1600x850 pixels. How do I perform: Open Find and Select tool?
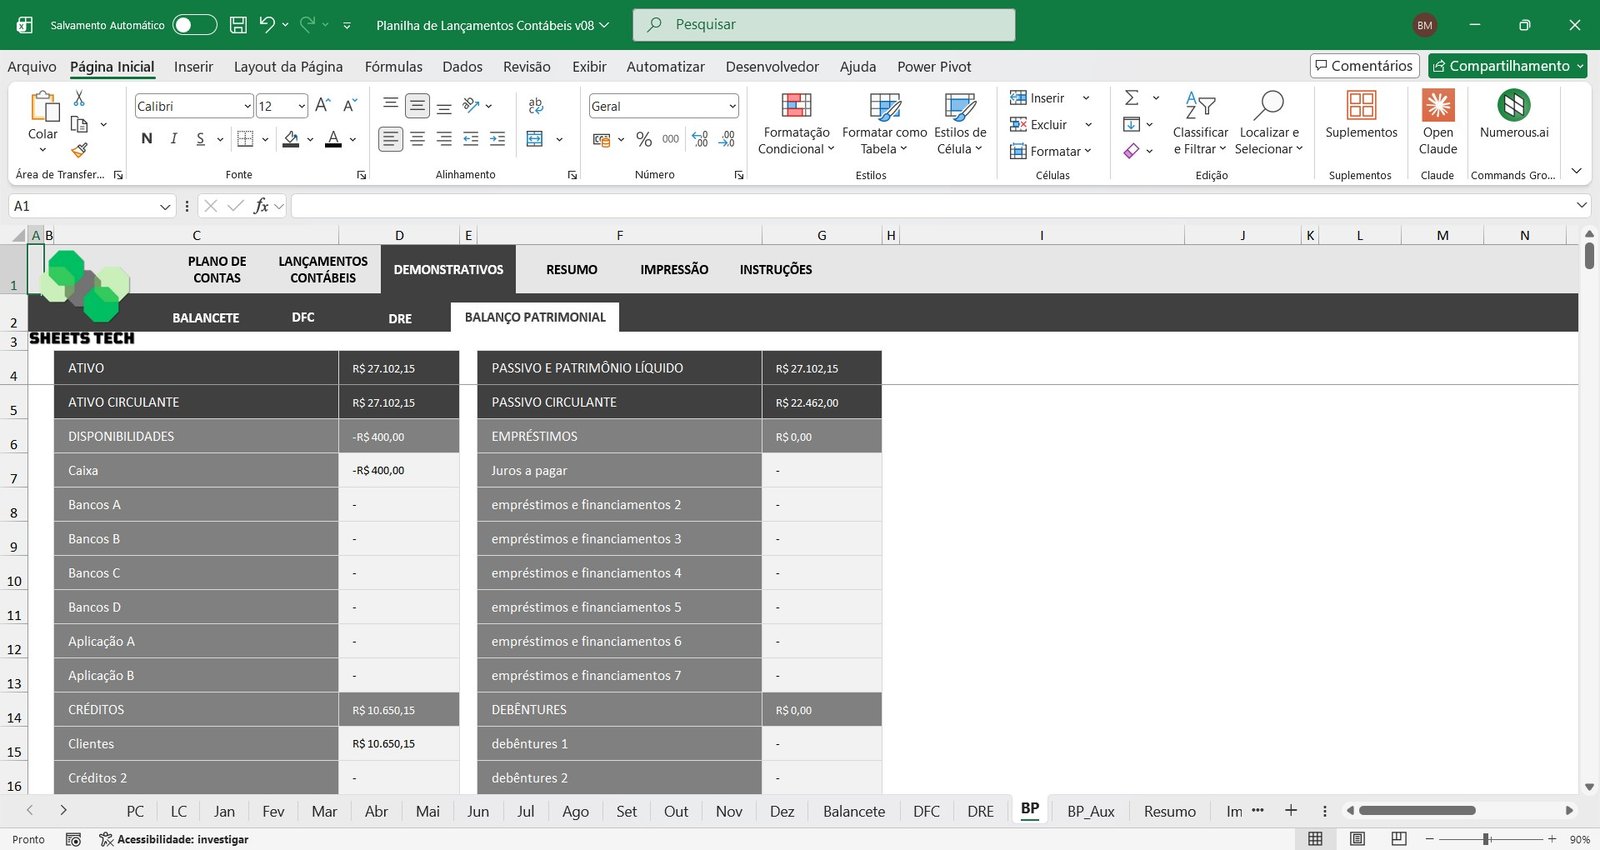[1268, 124]
